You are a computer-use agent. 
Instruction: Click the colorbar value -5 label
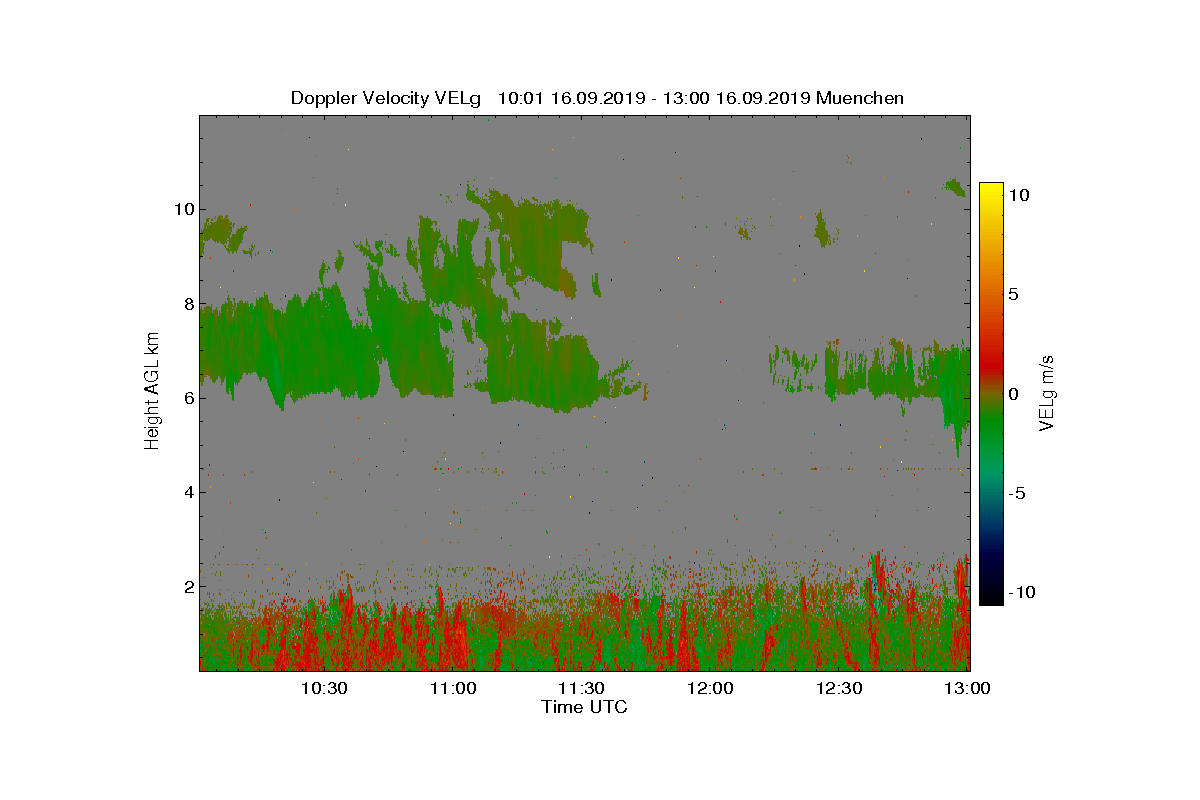1016,493
